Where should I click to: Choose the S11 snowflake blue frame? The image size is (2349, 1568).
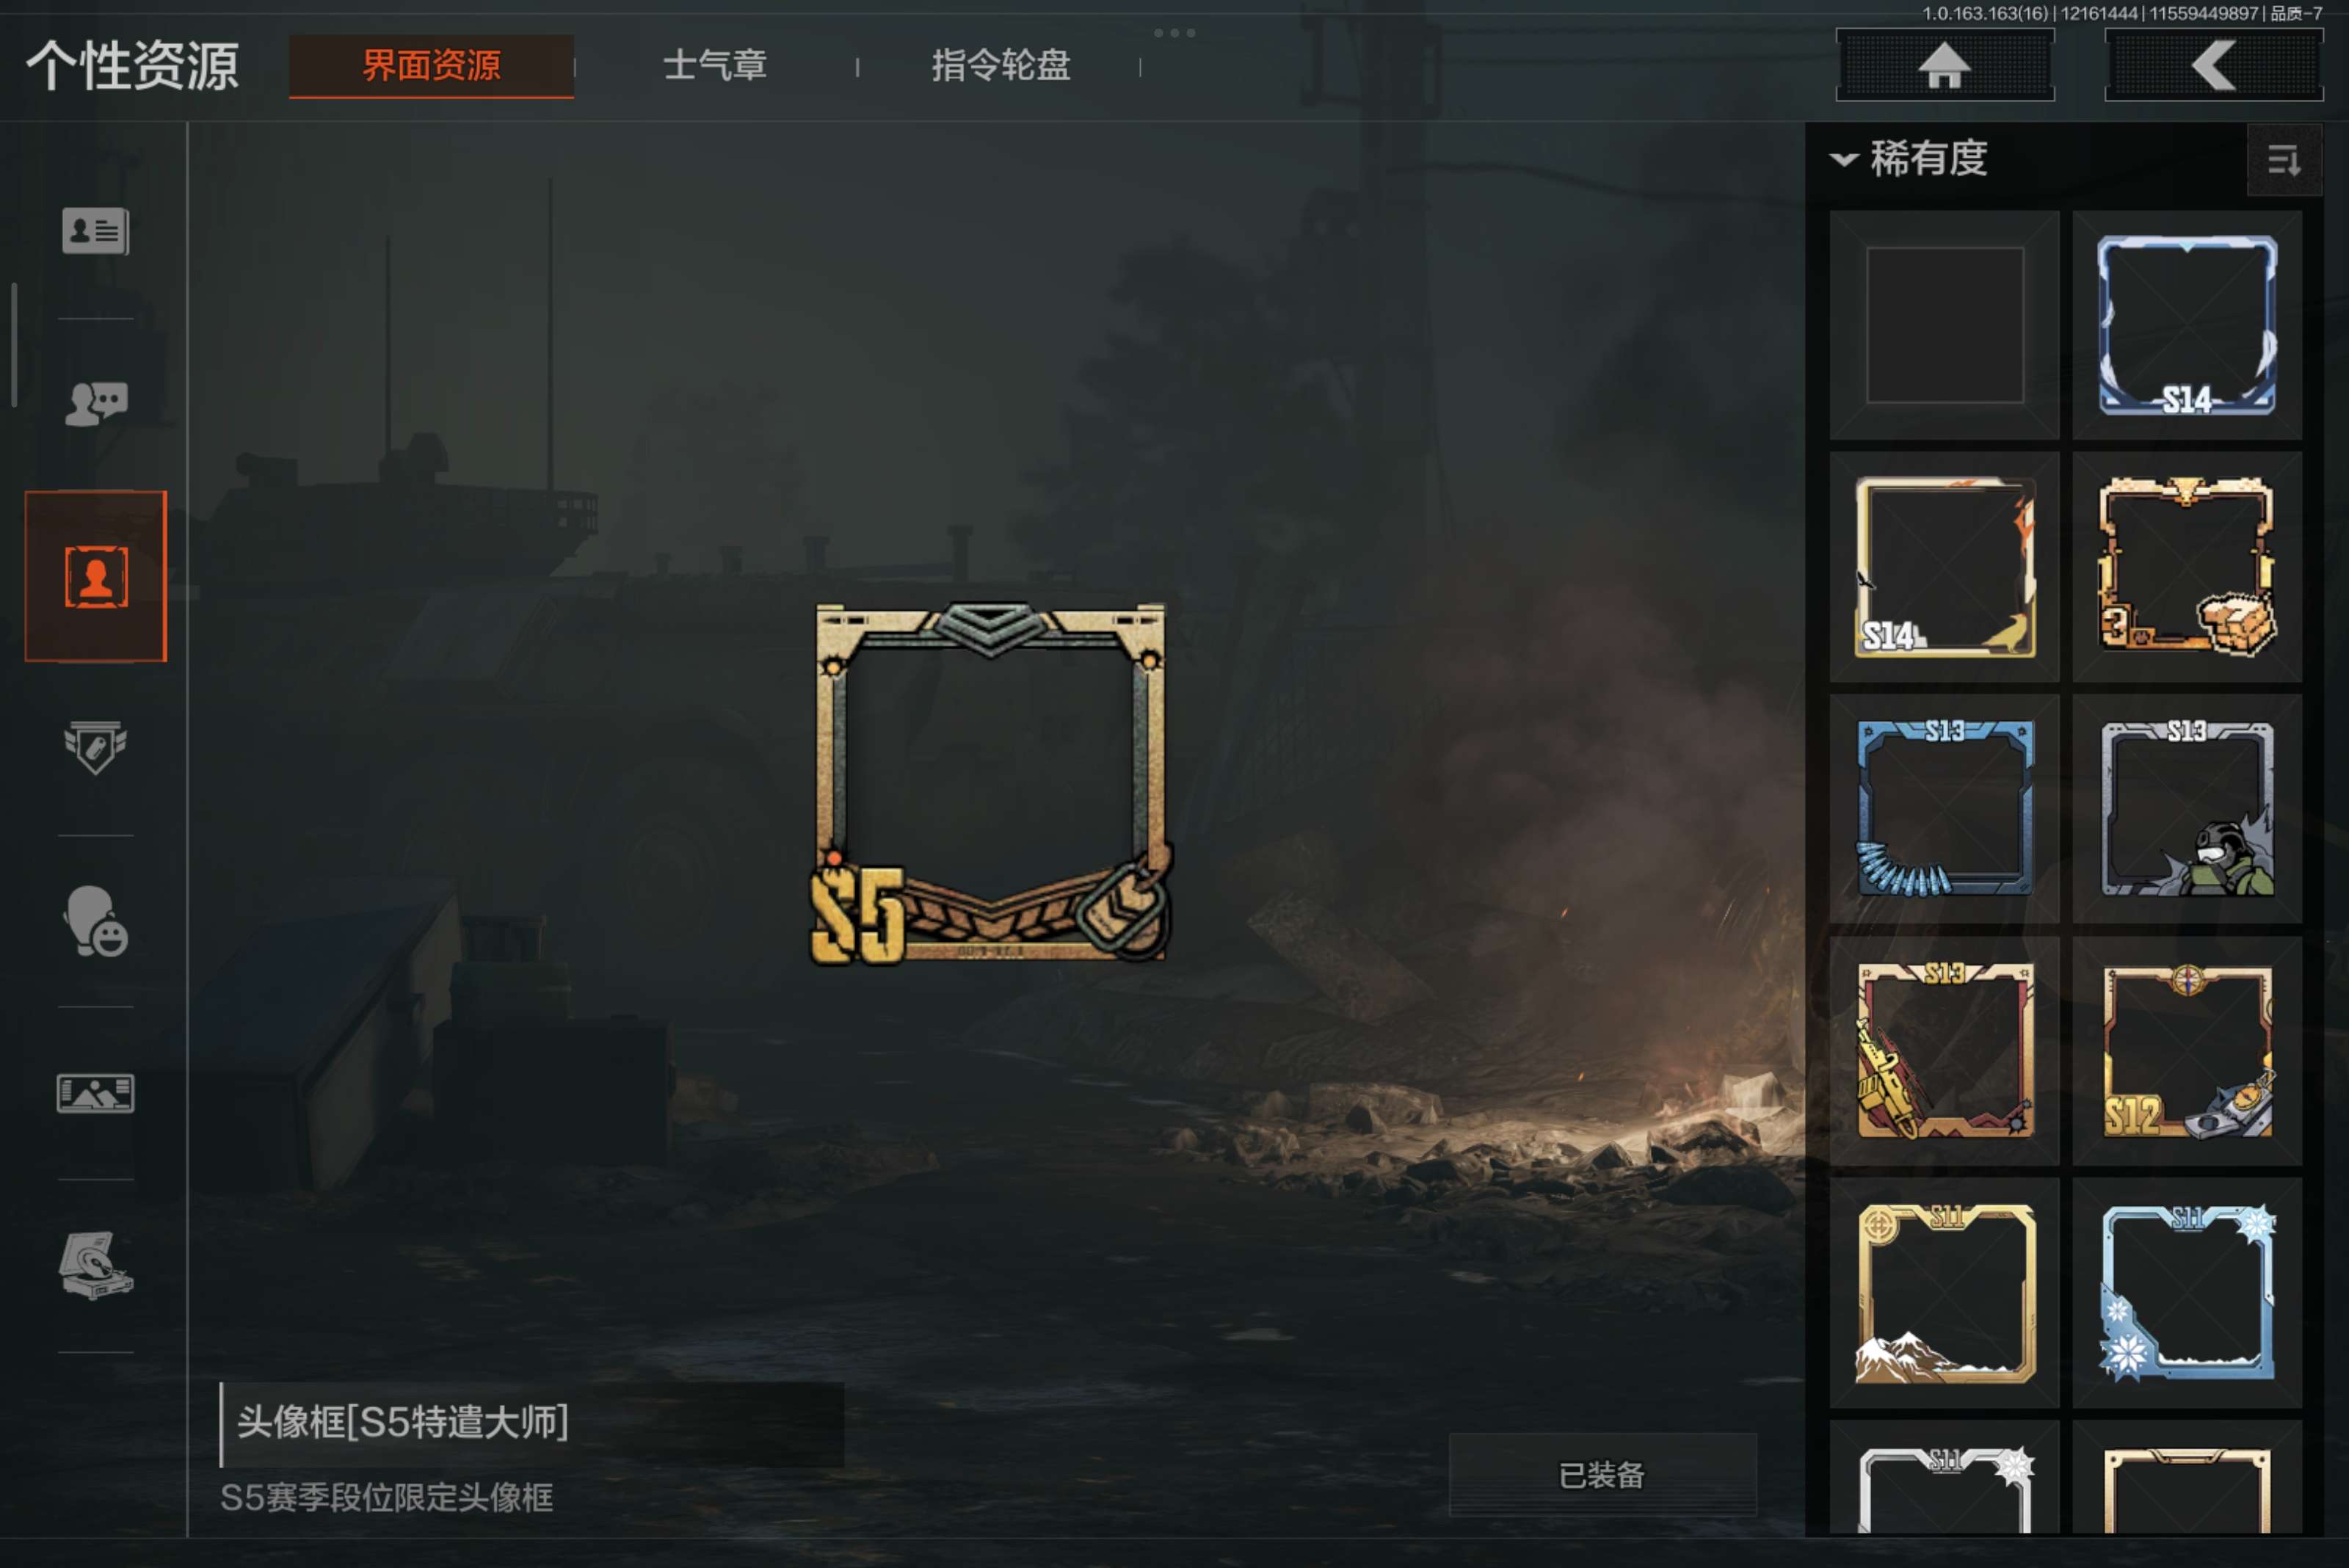pos(2187,1293)
